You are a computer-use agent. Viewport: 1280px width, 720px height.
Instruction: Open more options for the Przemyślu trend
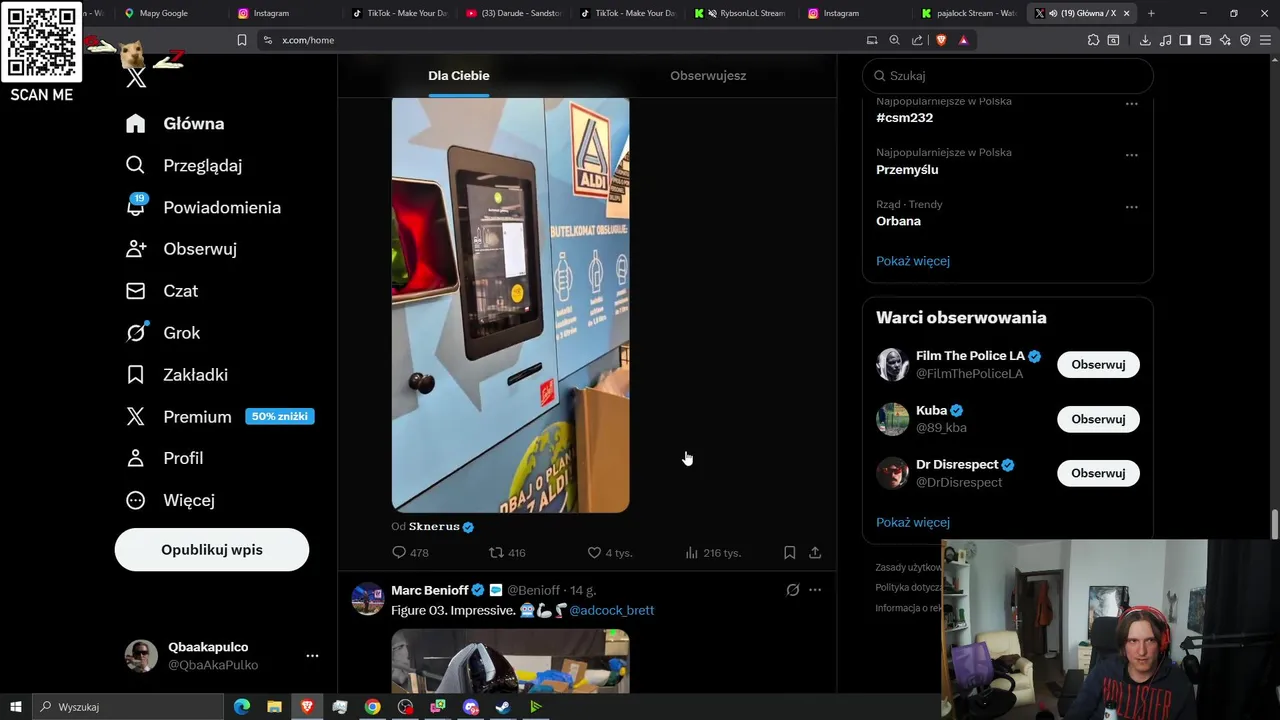coord(1132,155)
